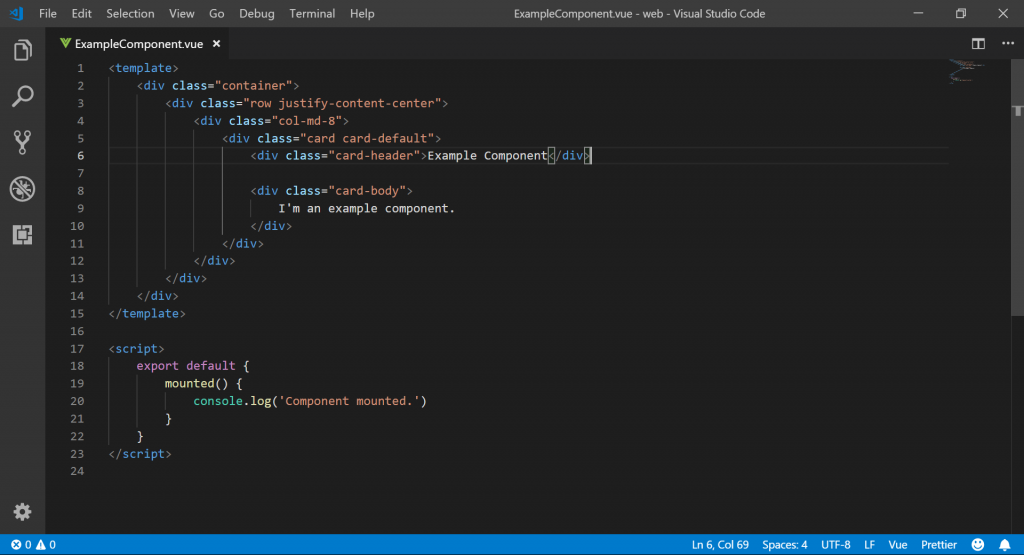The image size is (1024, 555).
Task: Click the closing </script> tag
Action: tap(140, 454)
